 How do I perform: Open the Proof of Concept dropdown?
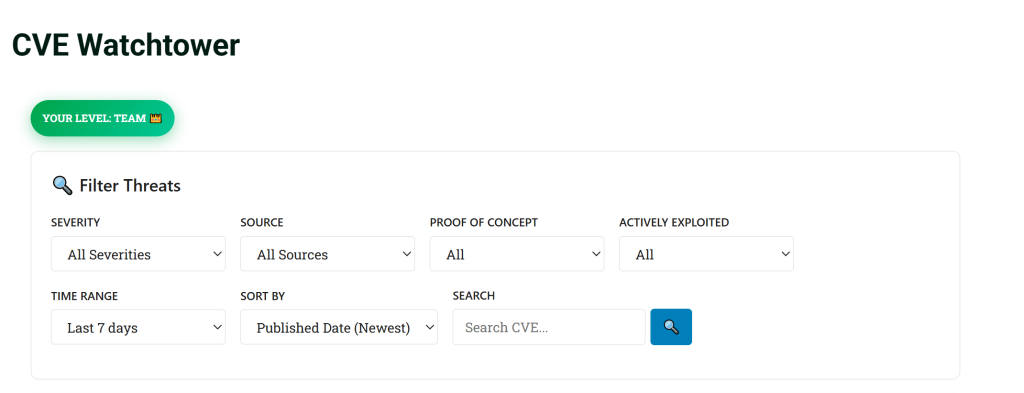517,254
